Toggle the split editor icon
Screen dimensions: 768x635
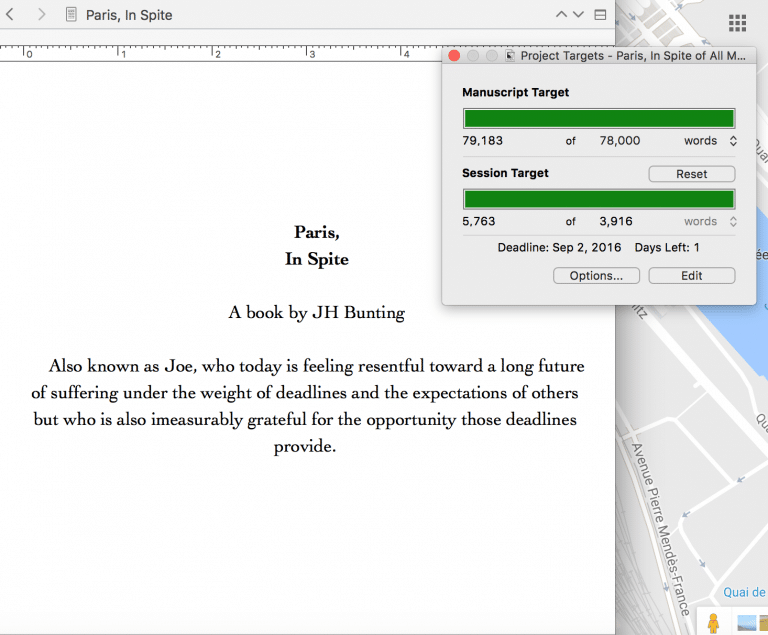[600, 15]
